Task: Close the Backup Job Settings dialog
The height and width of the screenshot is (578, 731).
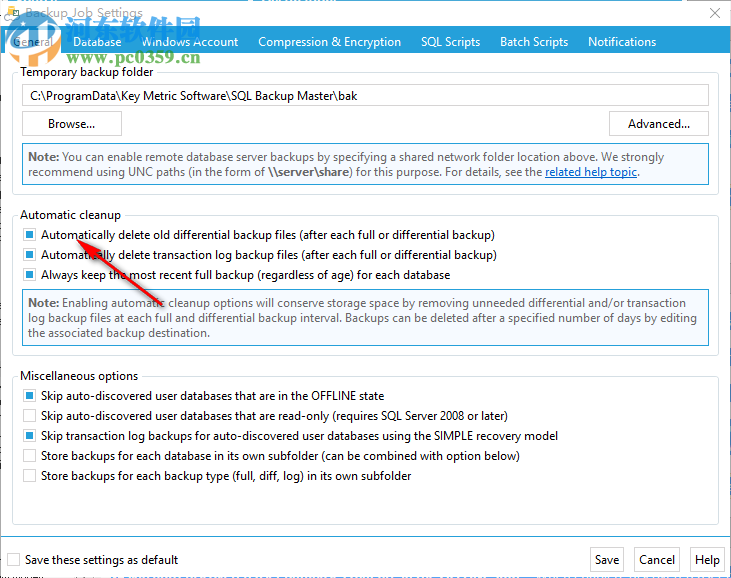Action: tap(715, 13)
